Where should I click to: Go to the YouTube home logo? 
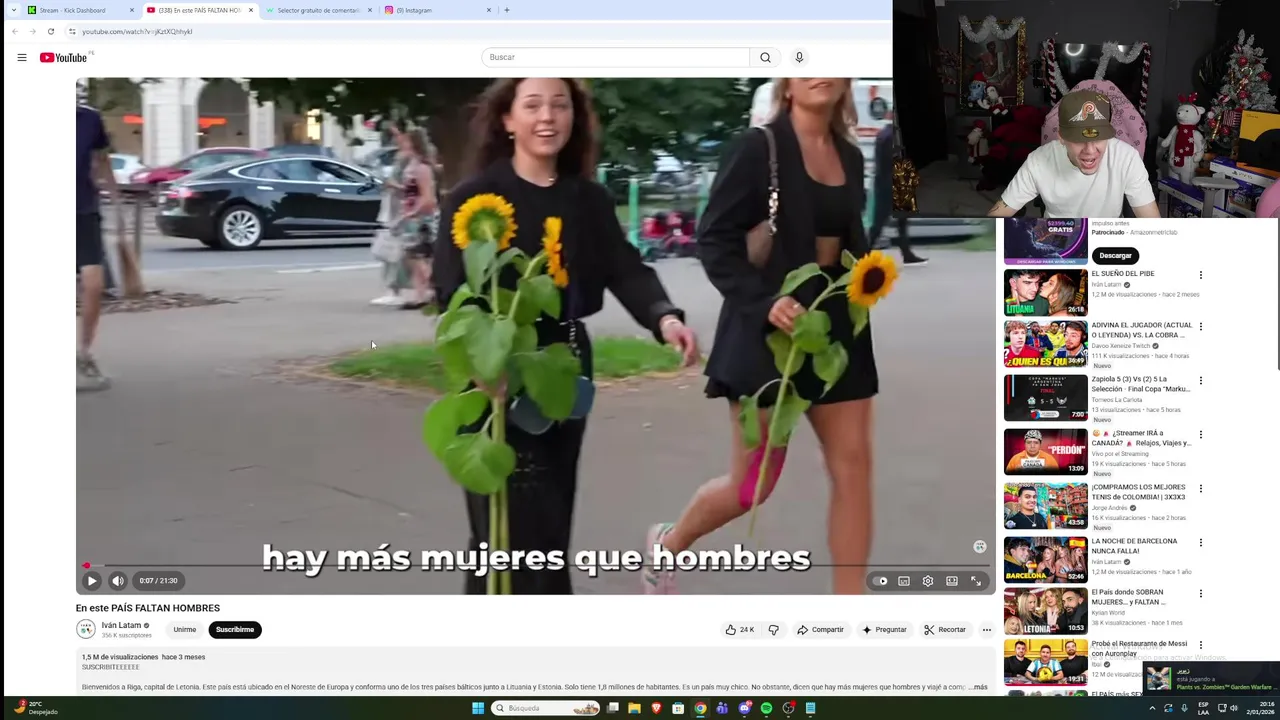pos(64,57)
